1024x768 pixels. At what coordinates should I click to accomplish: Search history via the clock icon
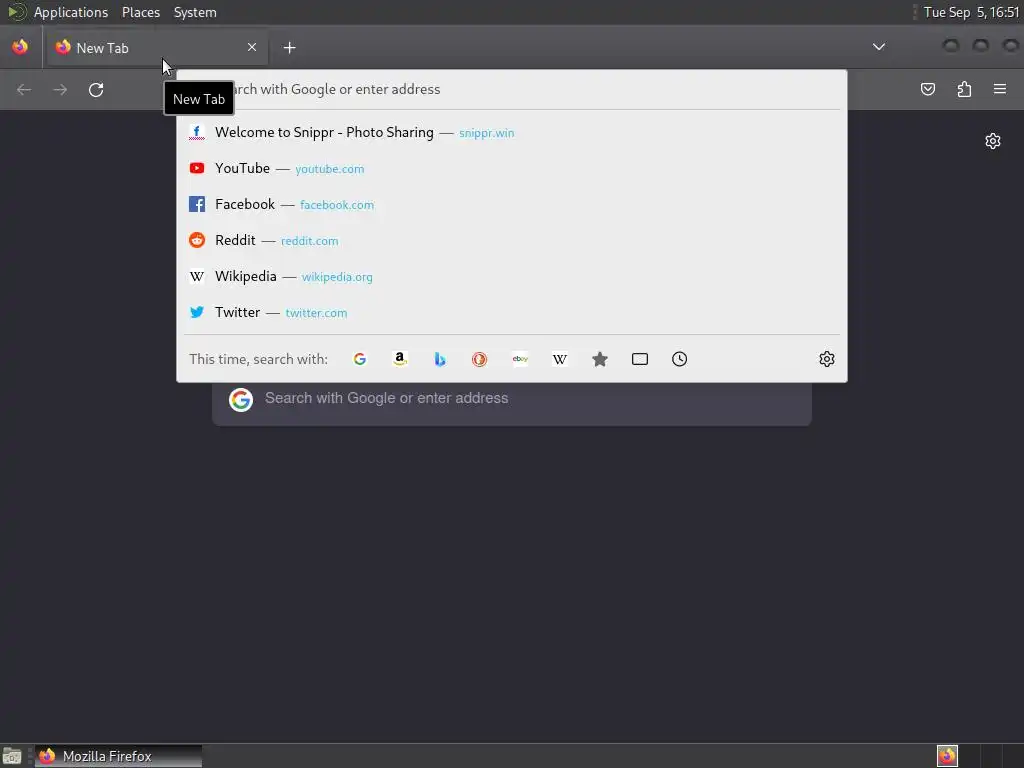pos(679,359)
